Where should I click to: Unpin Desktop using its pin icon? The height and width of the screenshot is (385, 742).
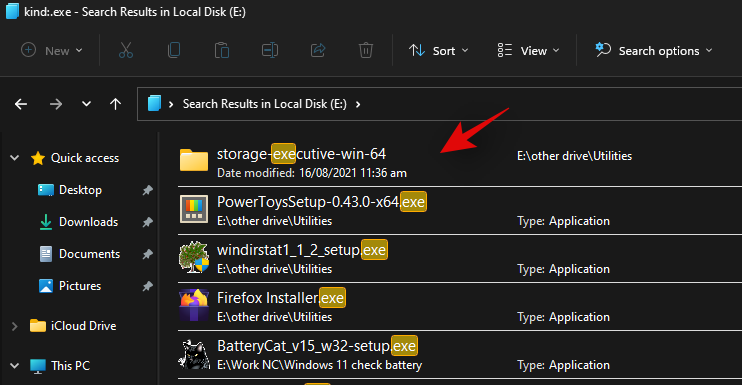point(148,190)
